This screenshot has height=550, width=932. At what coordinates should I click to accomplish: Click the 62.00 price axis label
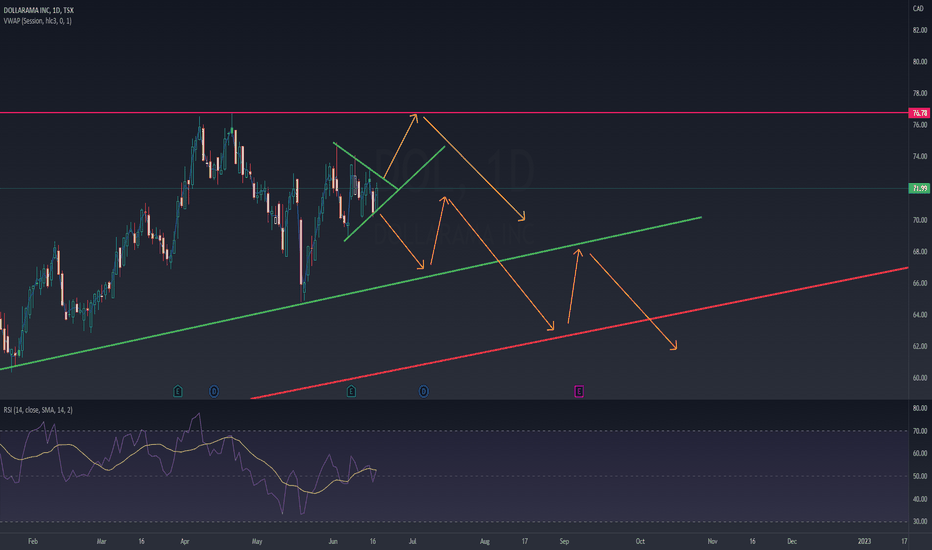[920, 346]
